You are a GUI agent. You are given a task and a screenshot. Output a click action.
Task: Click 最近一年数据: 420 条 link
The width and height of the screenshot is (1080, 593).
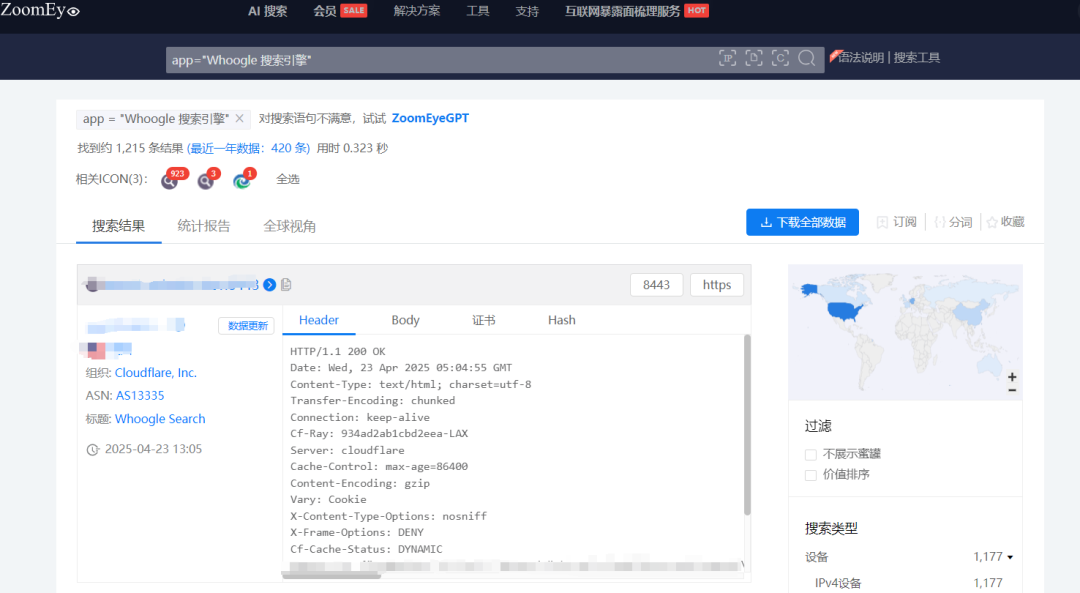(x=248, y=148)
